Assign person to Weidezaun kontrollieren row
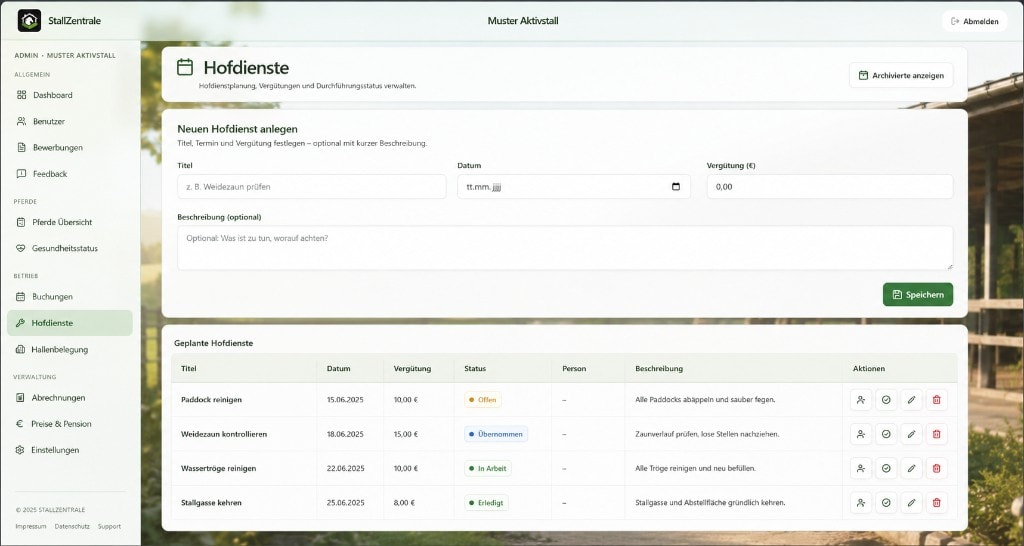The image size is (1024, 546). 861,434
